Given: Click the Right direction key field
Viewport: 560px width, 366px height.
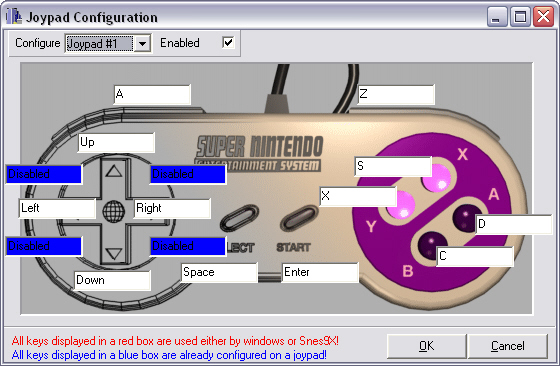Looking at the screenshot, I should [x=172, y=208].
